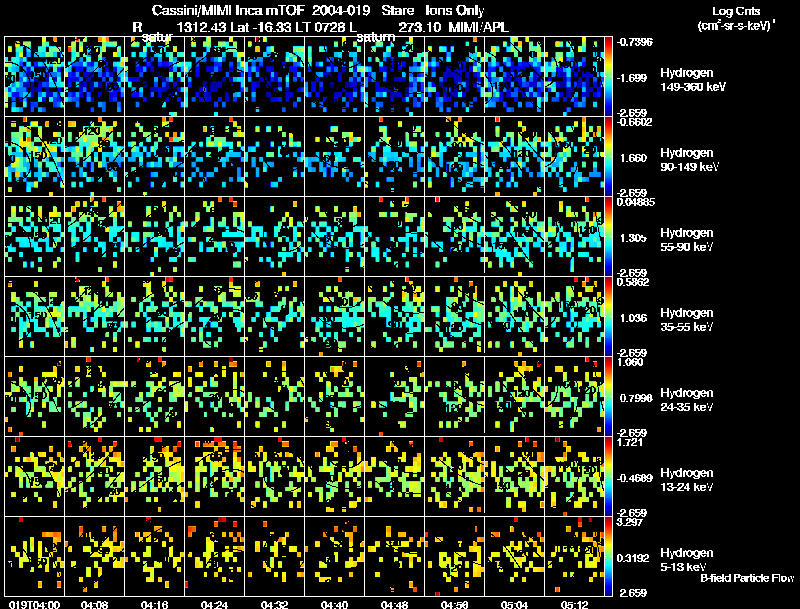Click the 'MIMI/APL' credit text
Image resolution: width=800 pixels, height=609 pixels.
tap(478, 27)
